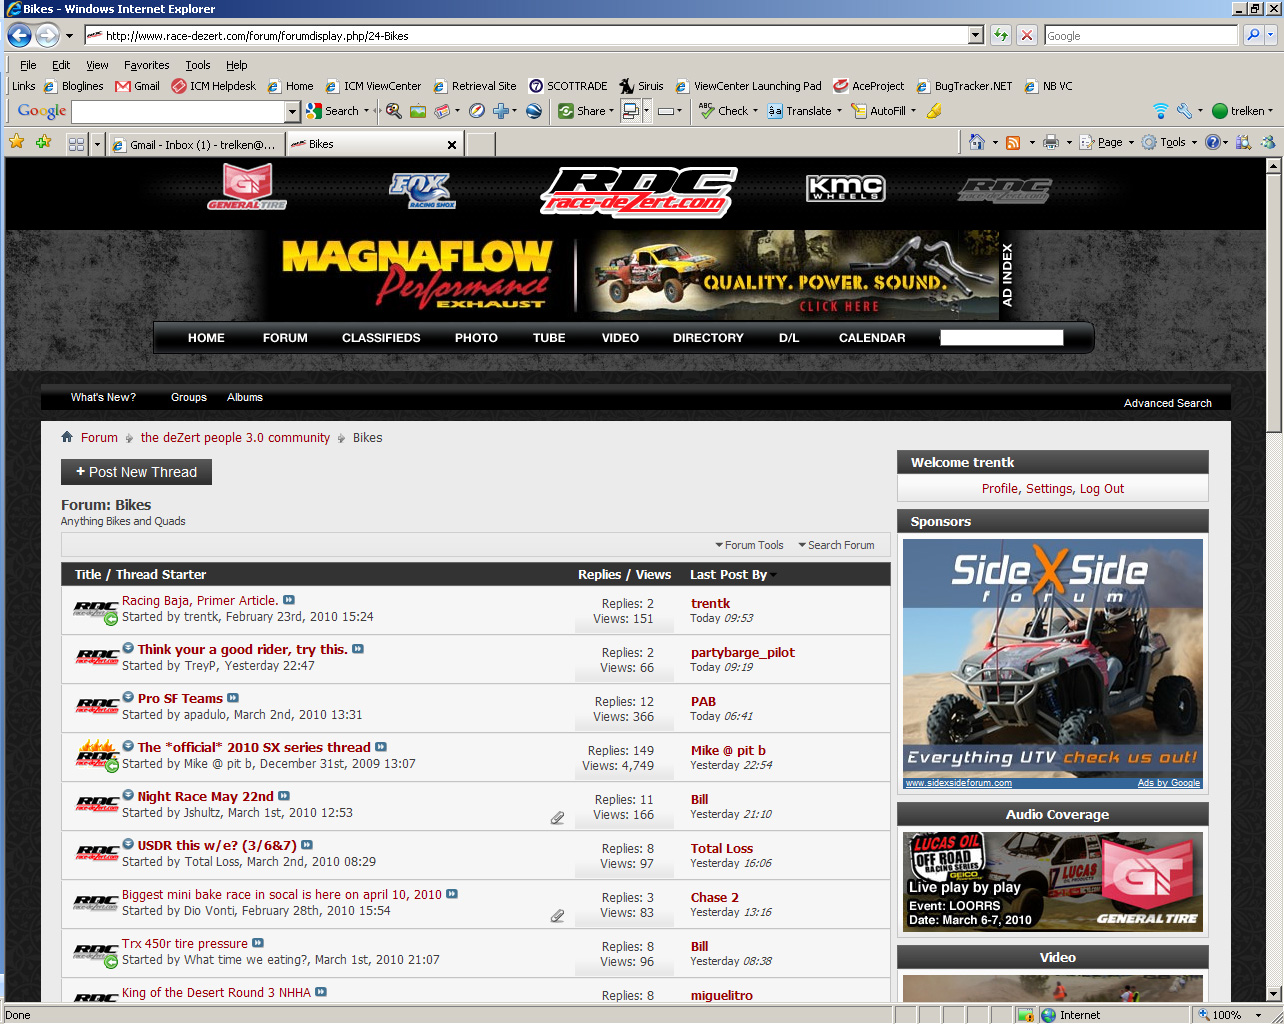Open ICM Helpdesk bookmark in Links bar

click(214, 86)
